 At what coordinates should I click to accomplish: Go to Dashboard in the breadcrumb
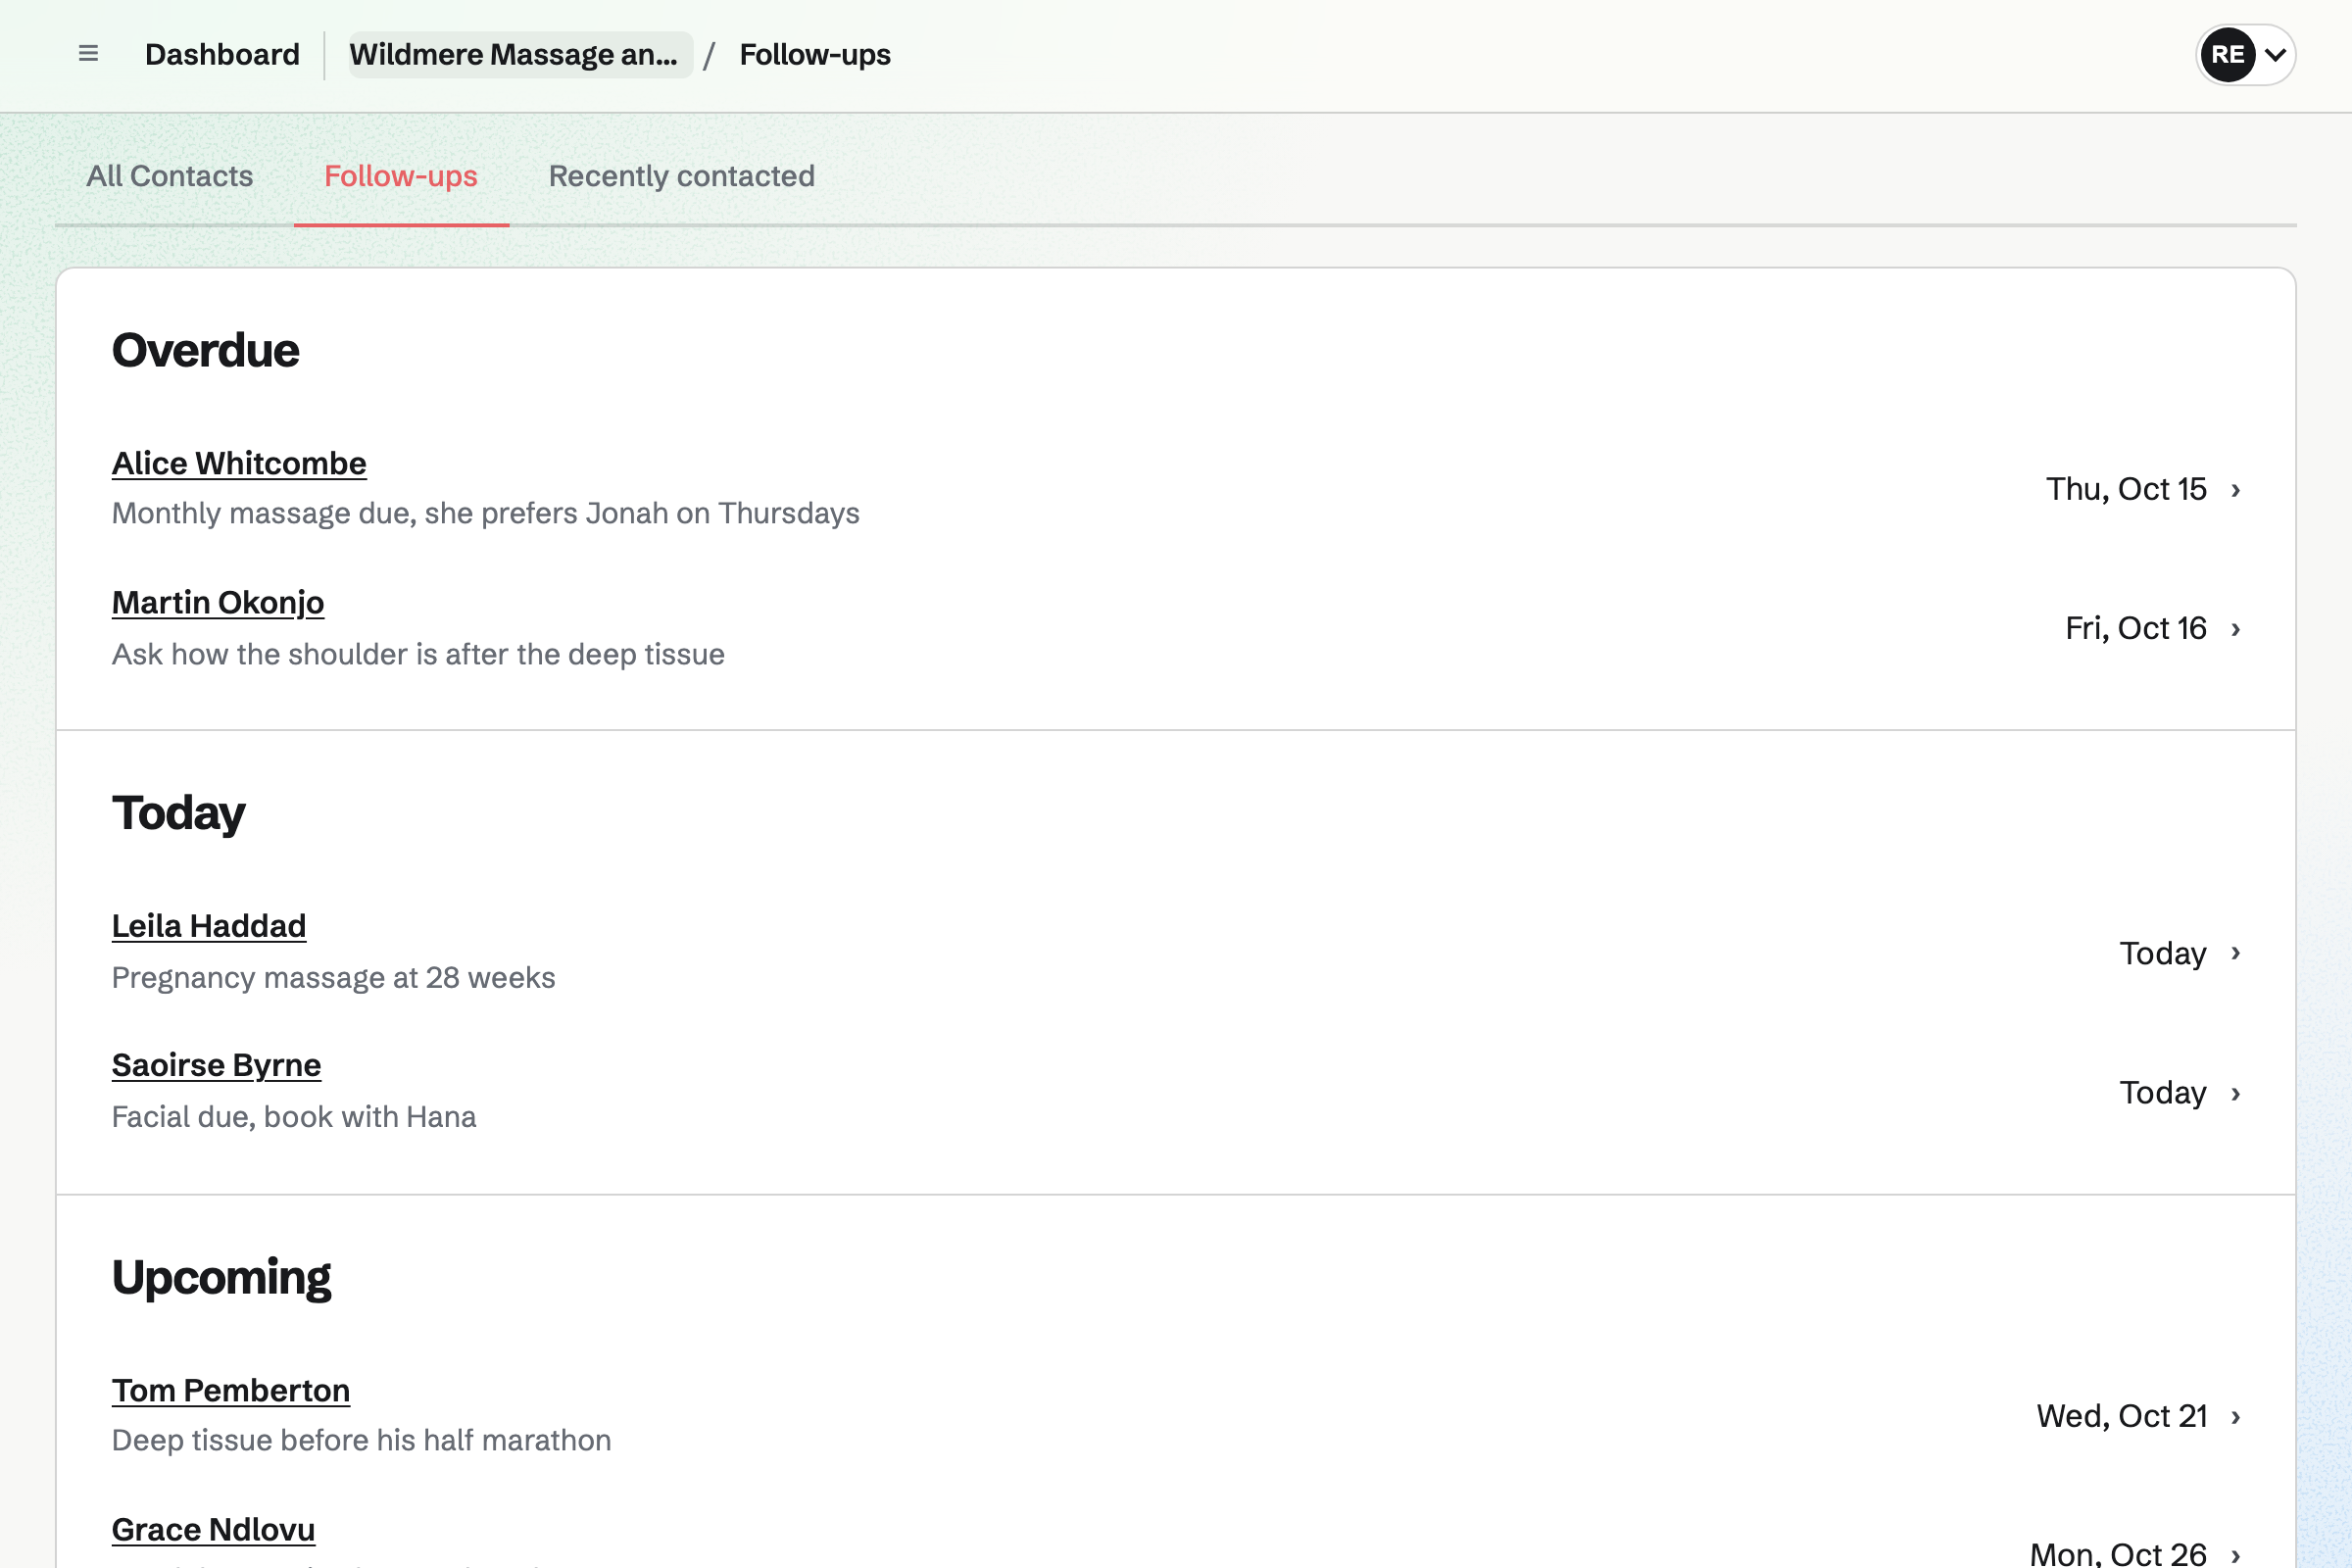pyautogui.click(x=222, y=54)
